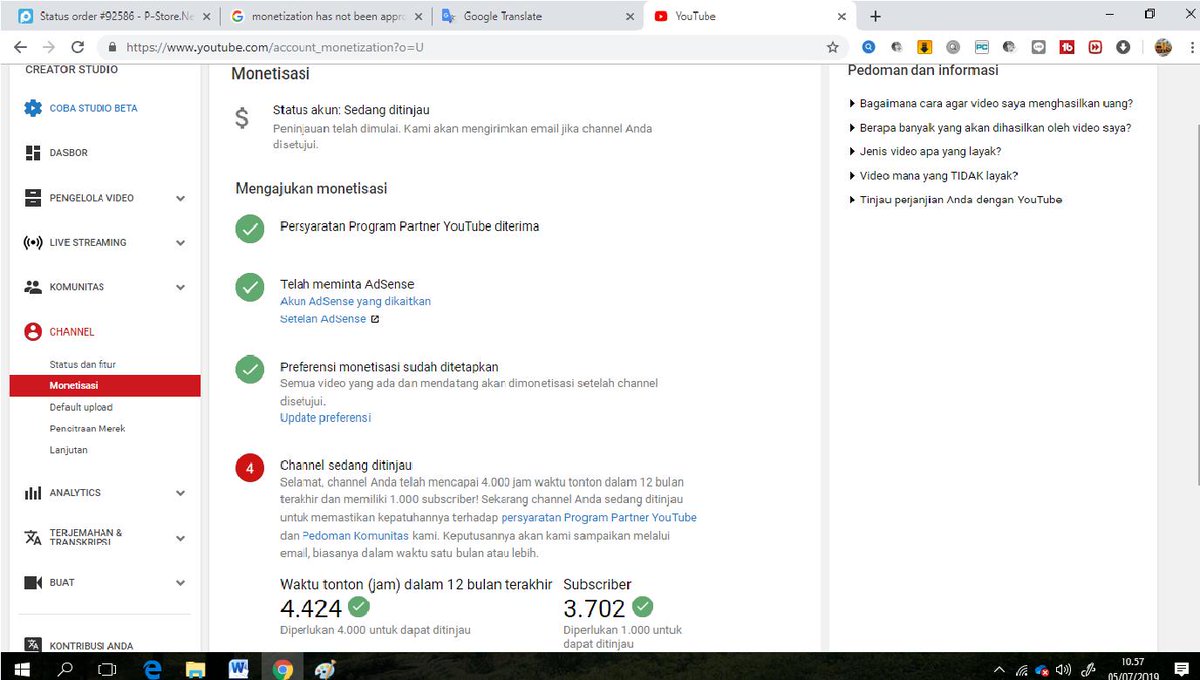This screenshot has height=680, width=1200.
Task: Switch to Status order #92586 tab
Action: (113, 16)
